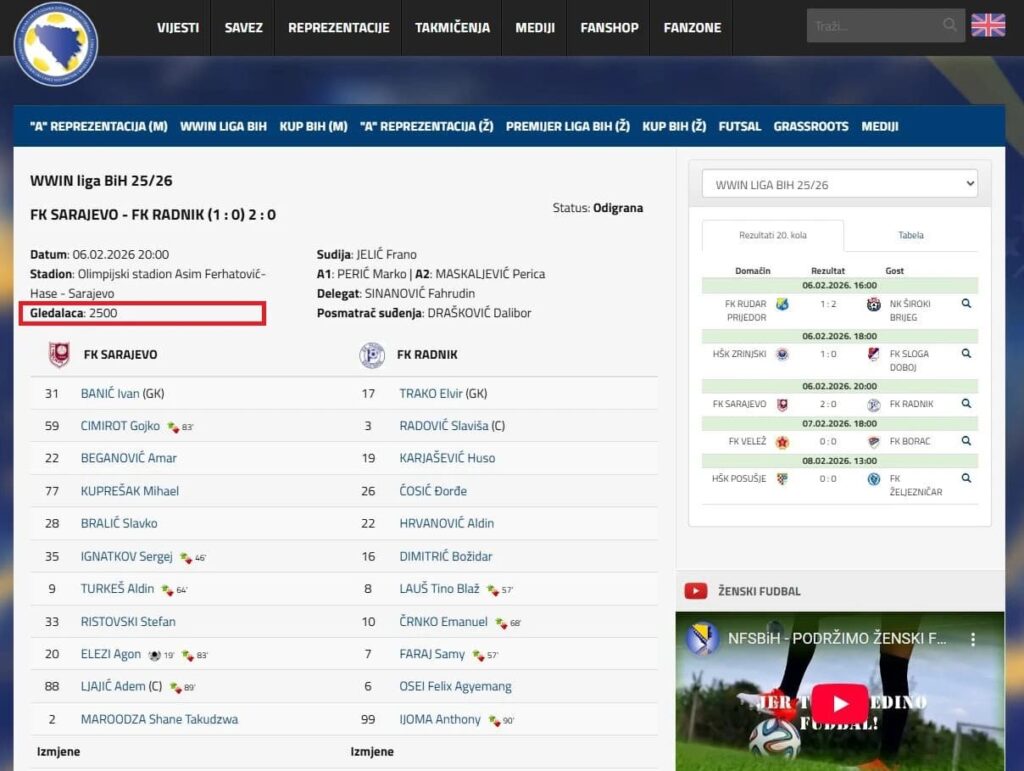
Task: Navigate to KUP BIH (M) section
Action: point(313,127)
